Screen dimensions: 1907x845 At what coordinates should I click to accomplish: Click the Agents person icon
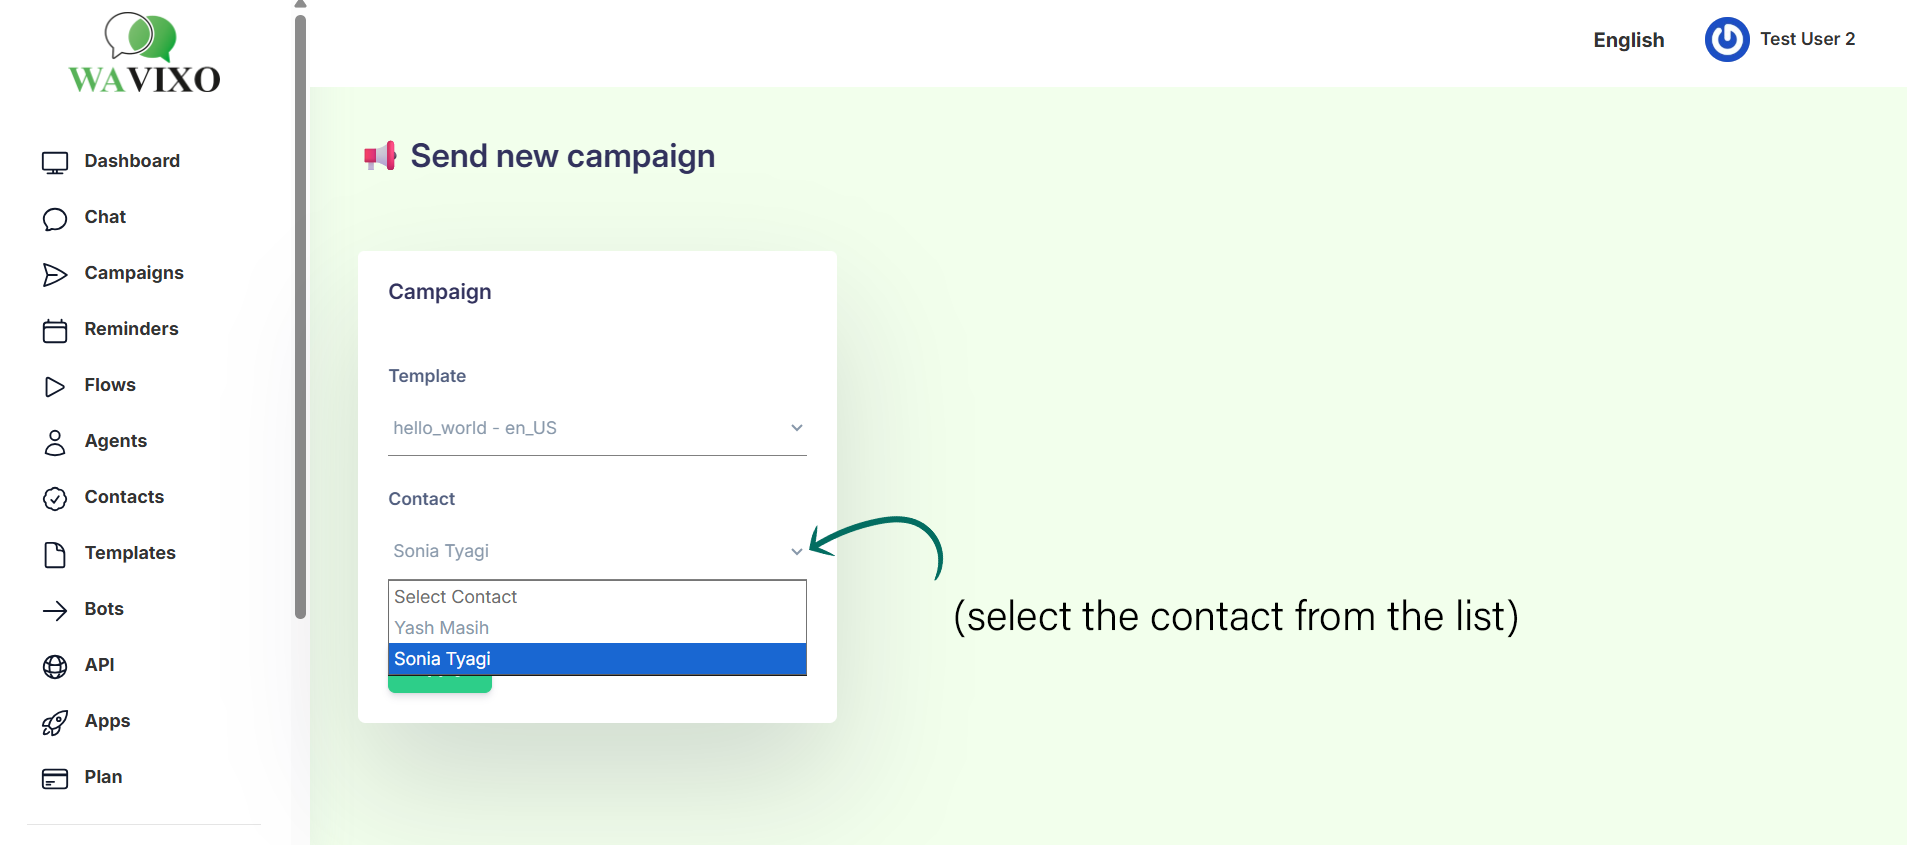coord(55,443)
